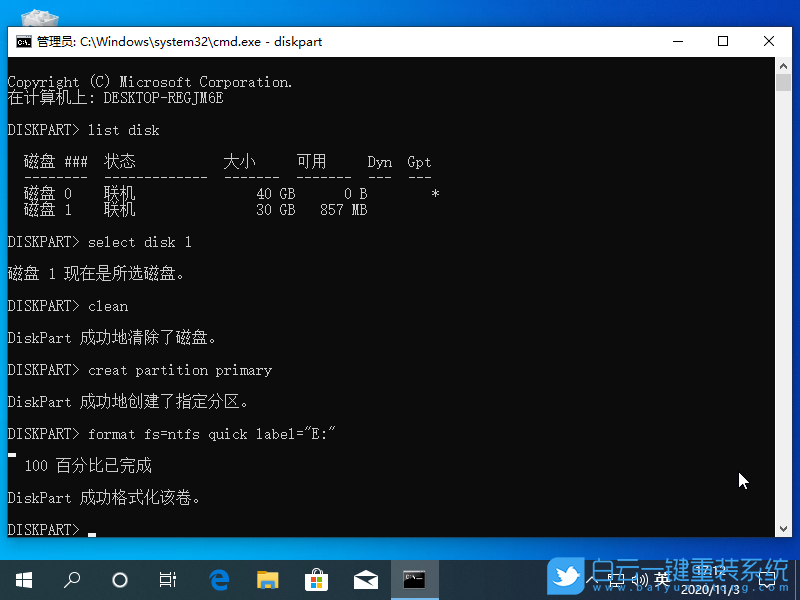The width and height of the screenshot is (800, 600).
Task: Open Windows Search with the magnifier icon
Action: [x=72, y=580]
